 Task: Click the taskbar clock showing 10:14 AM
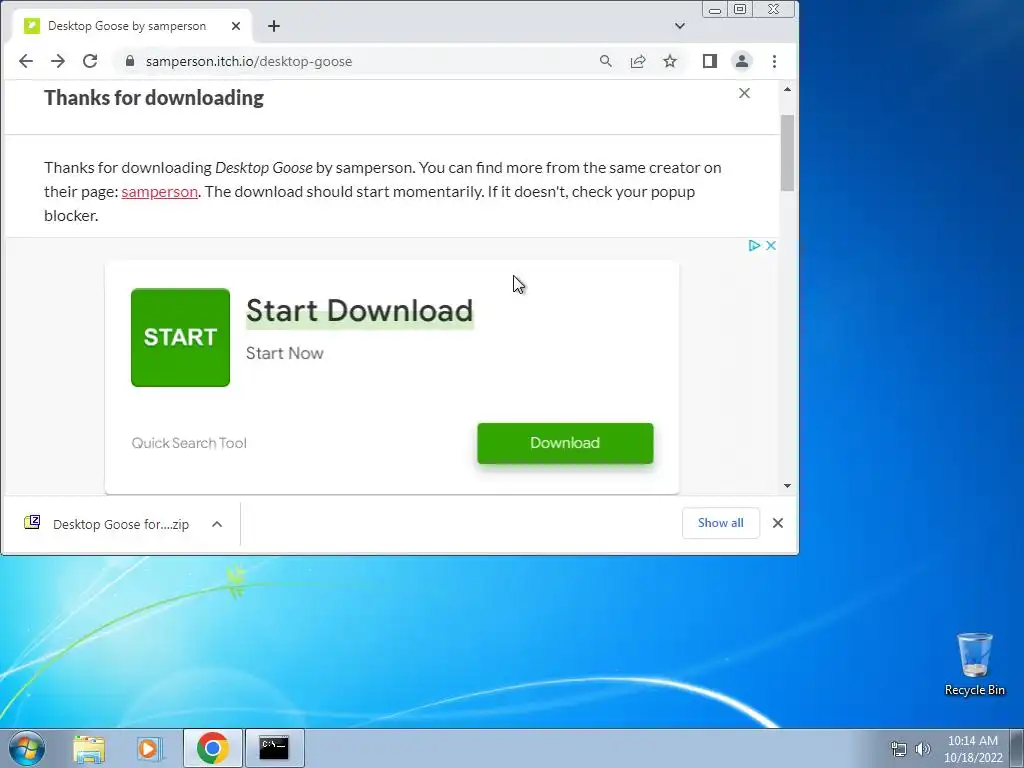pos(973,749)
